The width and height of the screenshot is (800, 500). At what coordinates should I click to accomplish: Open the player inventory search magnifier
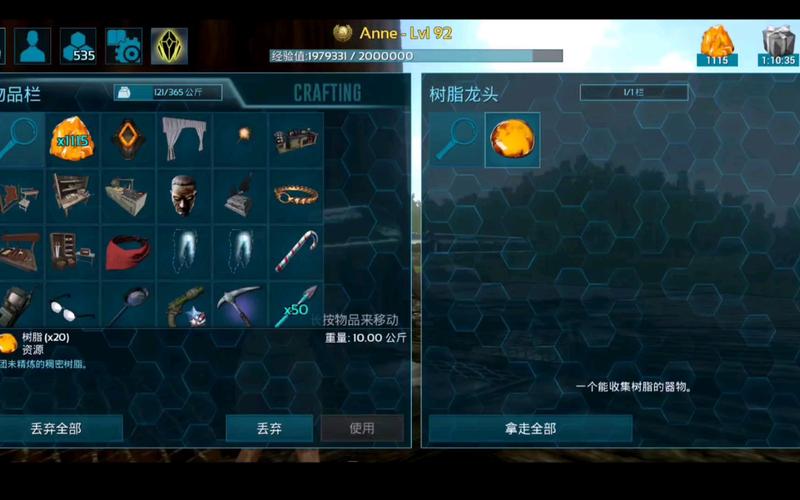tap(20, 139)
